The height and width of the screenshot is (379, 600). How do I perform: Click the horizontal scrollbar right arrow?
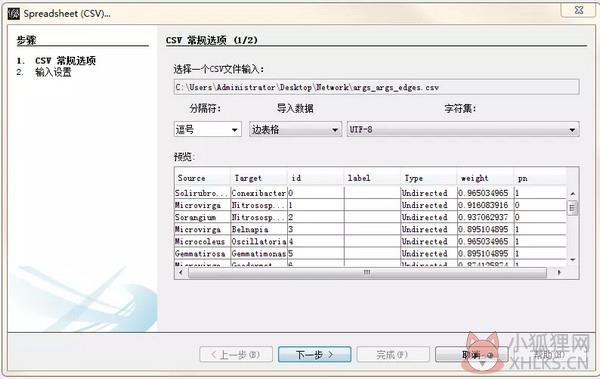[x=559, y=273]
